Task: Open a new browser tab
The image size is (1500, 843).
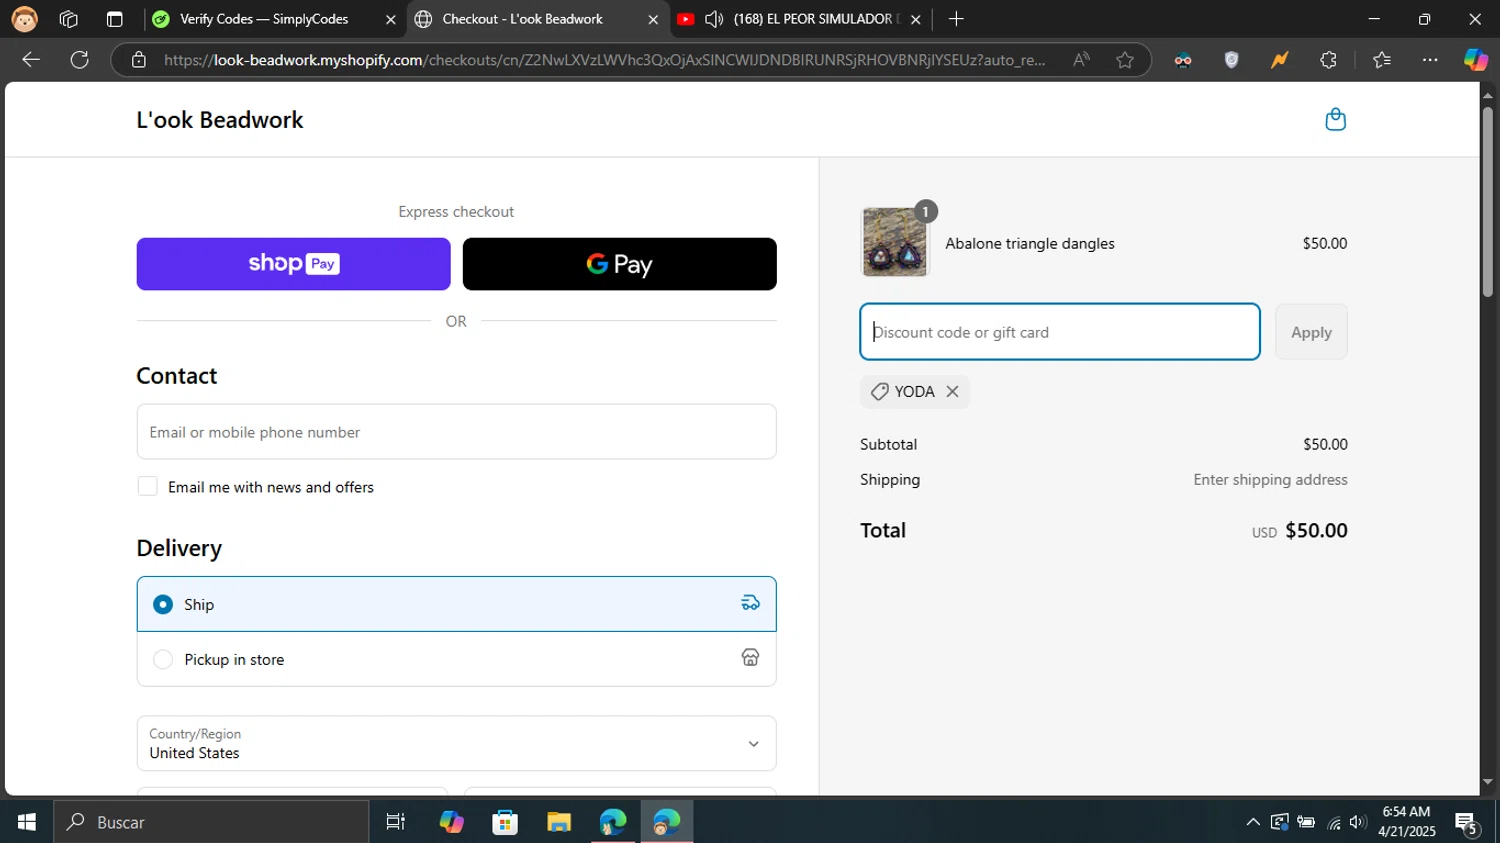Action: [956, 19]
